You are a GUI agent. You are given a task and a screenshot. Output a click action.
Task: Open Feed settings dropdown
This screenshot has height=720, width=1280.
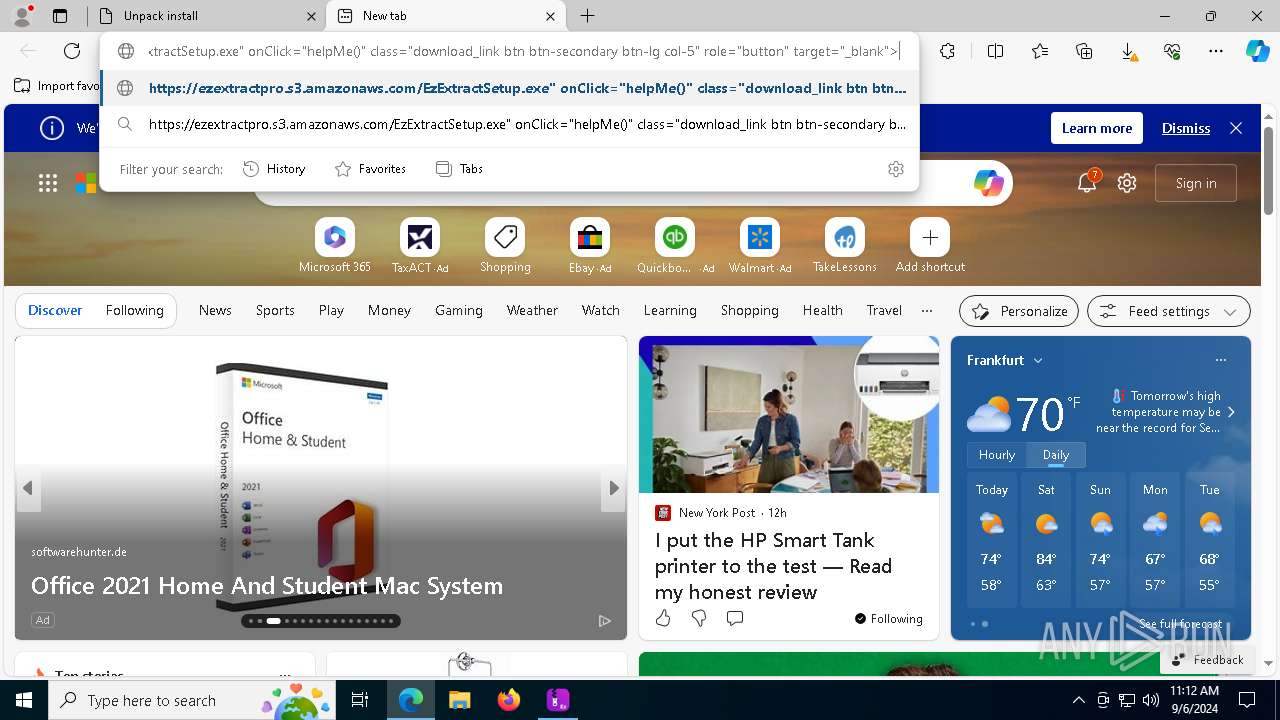tap(1168, 311)
